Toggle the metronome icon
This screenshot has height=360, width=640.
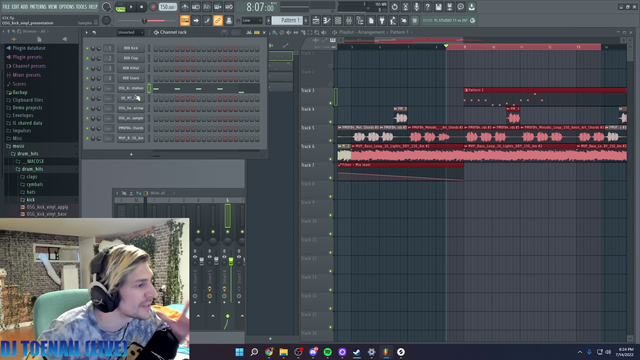pyautogui.click(x=185, y=7)
